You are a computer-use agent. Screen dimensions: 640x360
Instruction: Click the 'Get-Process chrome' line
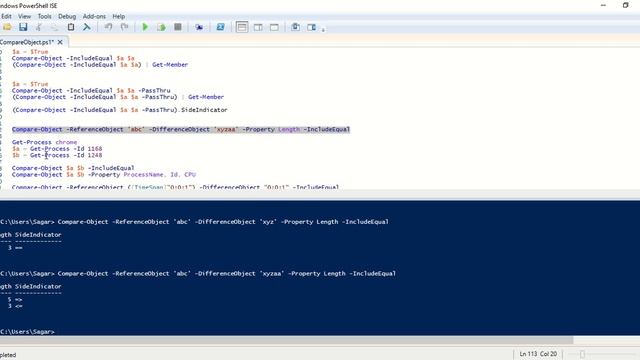coord(44,142)
